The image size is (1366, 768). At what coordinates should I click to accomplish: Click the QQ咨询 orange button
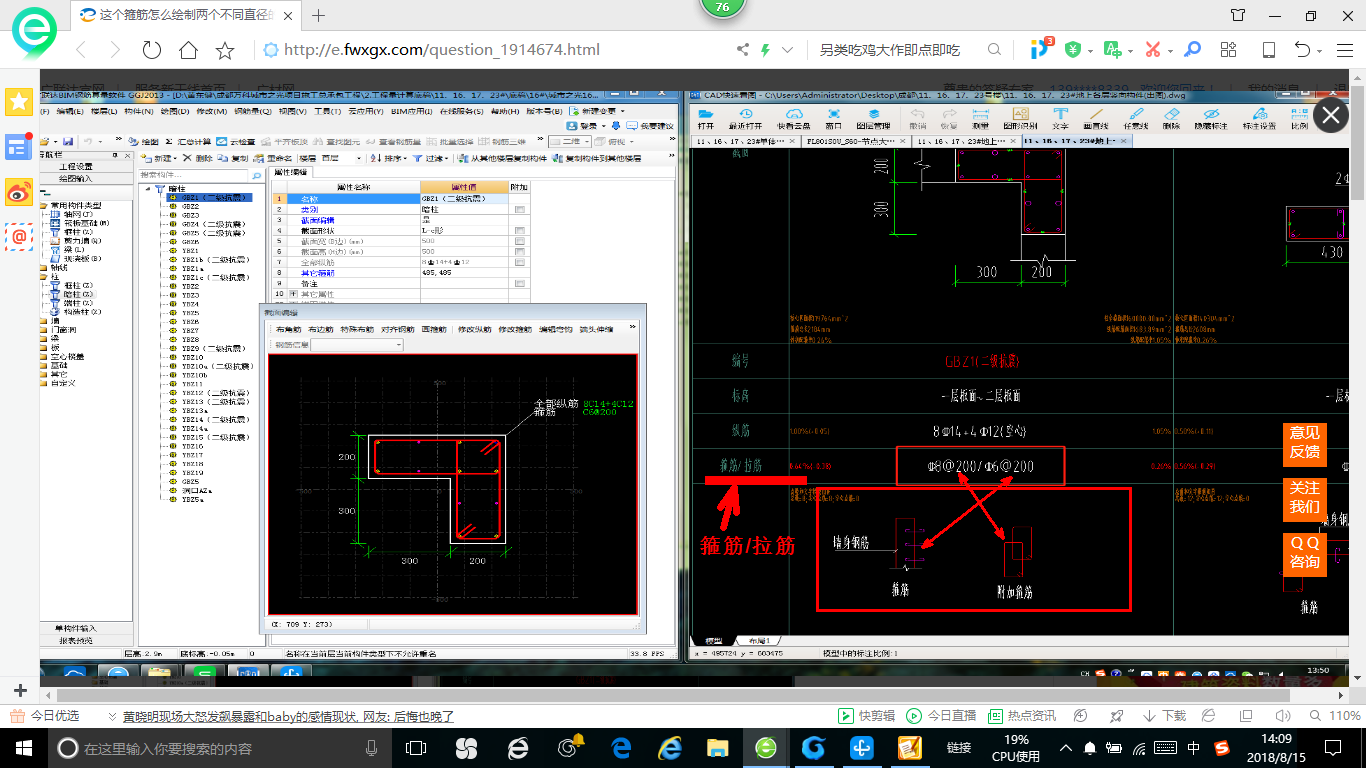point(1304,553)
